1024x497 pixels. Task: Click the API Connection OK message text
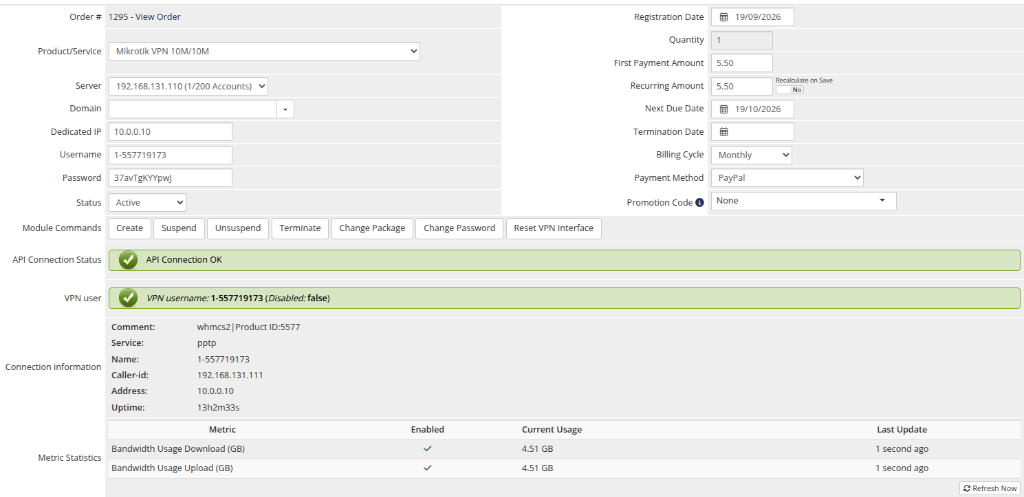point(184,260)
